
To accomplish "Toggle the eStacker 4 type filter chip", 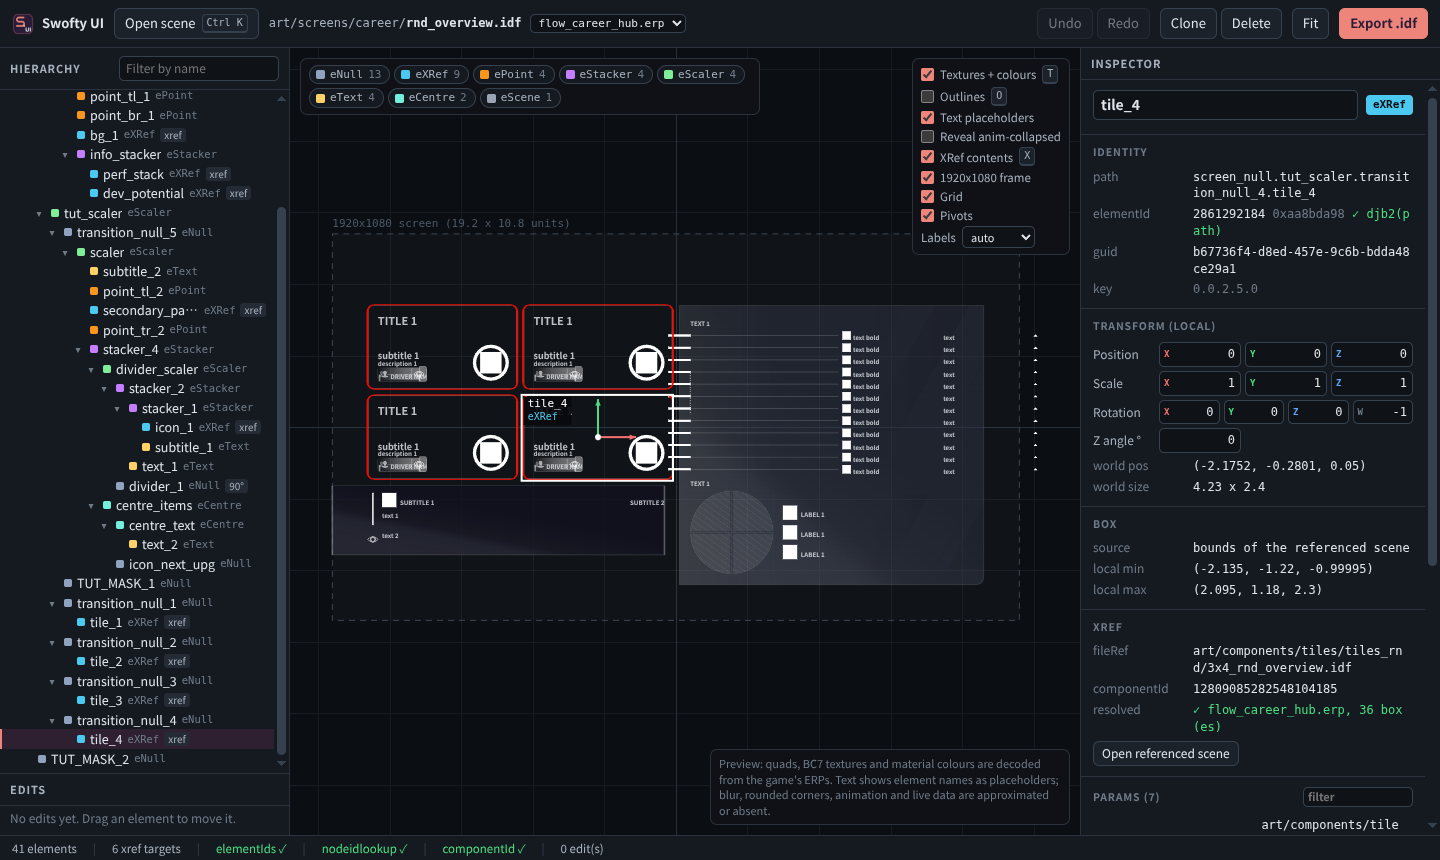I will 605,74.
